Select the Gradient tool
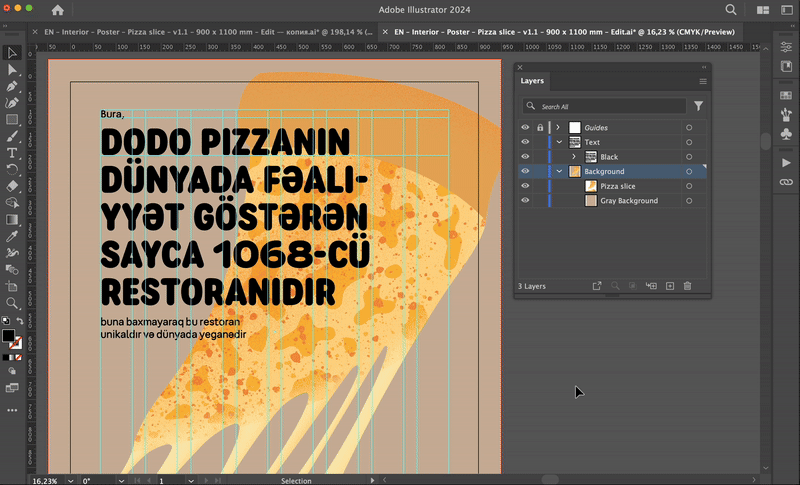 pos(12,219)
